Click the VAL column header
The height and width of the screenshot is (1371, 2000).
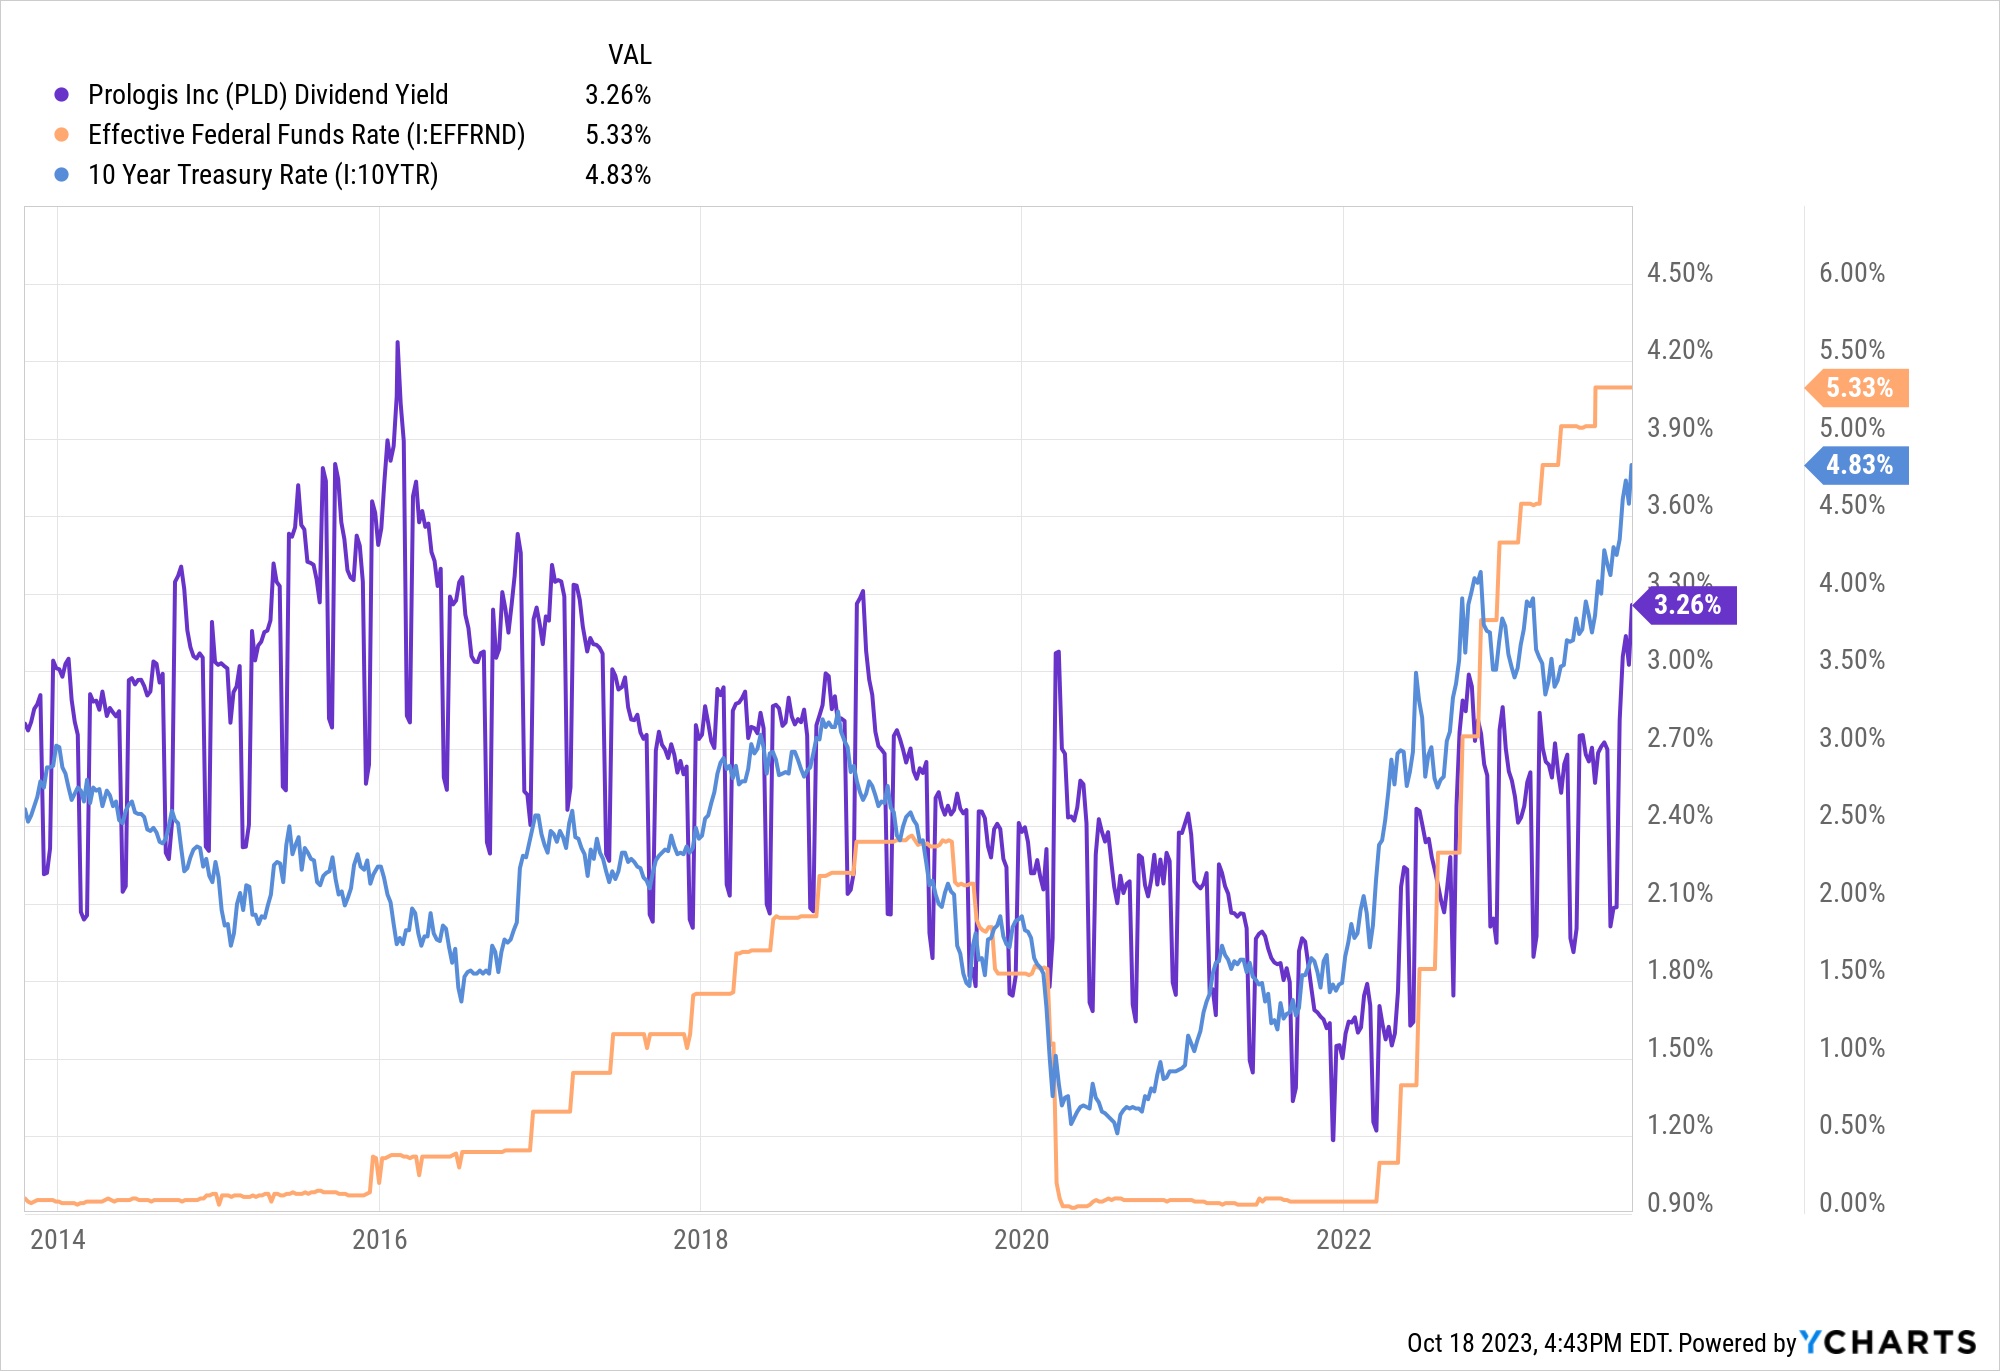tap(629, 55)
